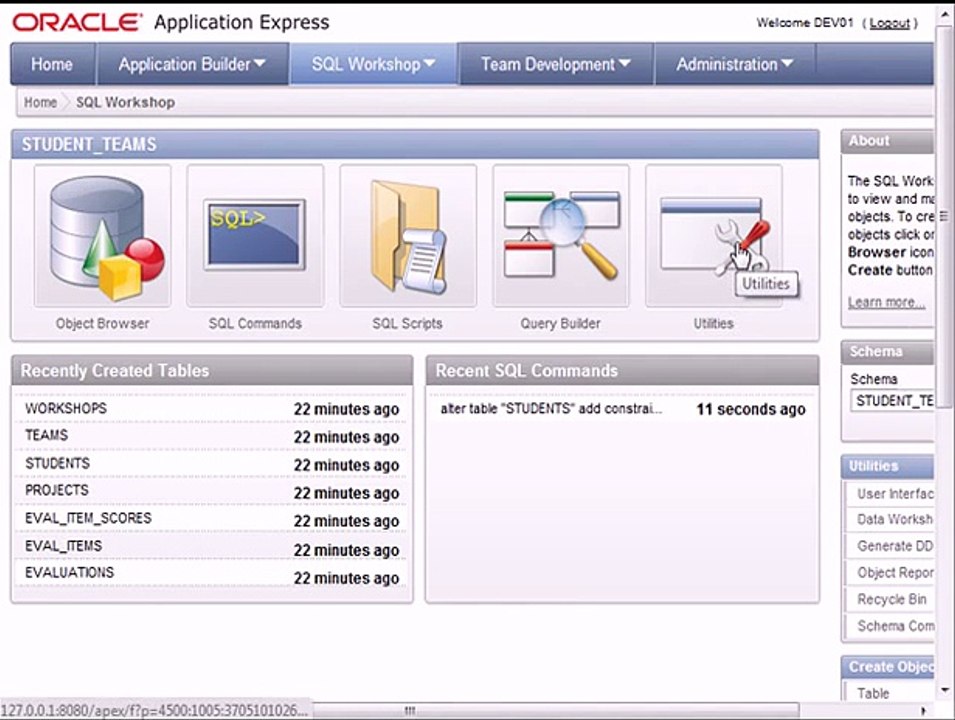Open Recycle Bin in Utilities sidebar

[892, 599]
